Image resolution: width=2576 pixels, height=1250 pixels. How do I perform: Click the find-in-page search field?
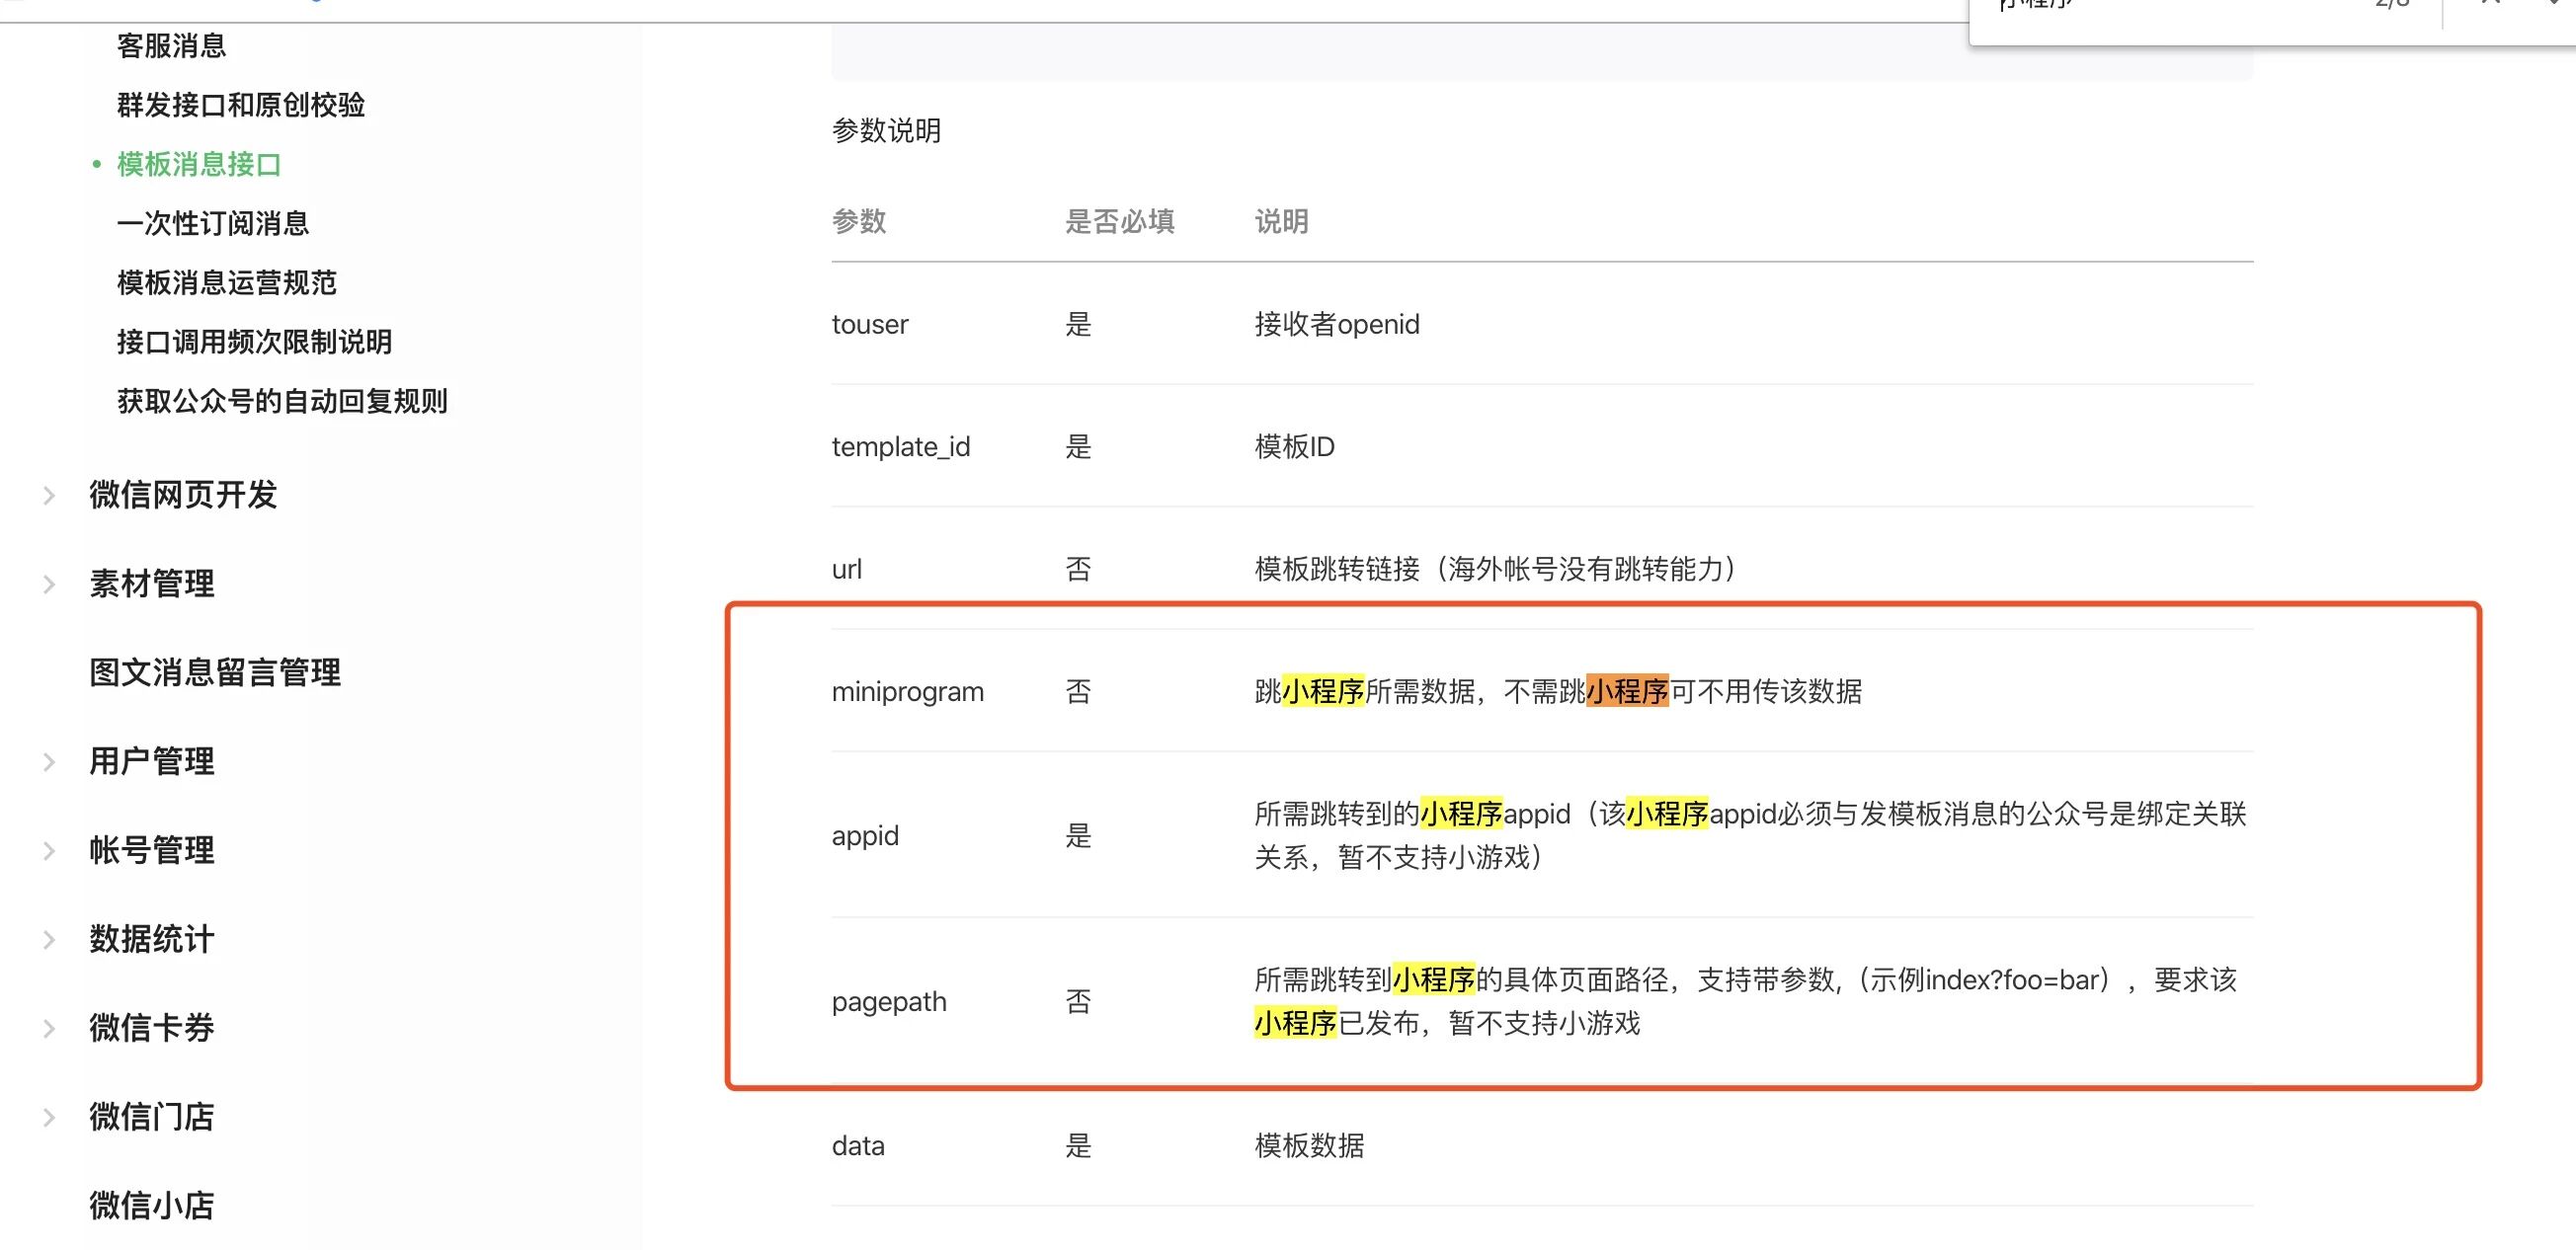(2150, 8)
